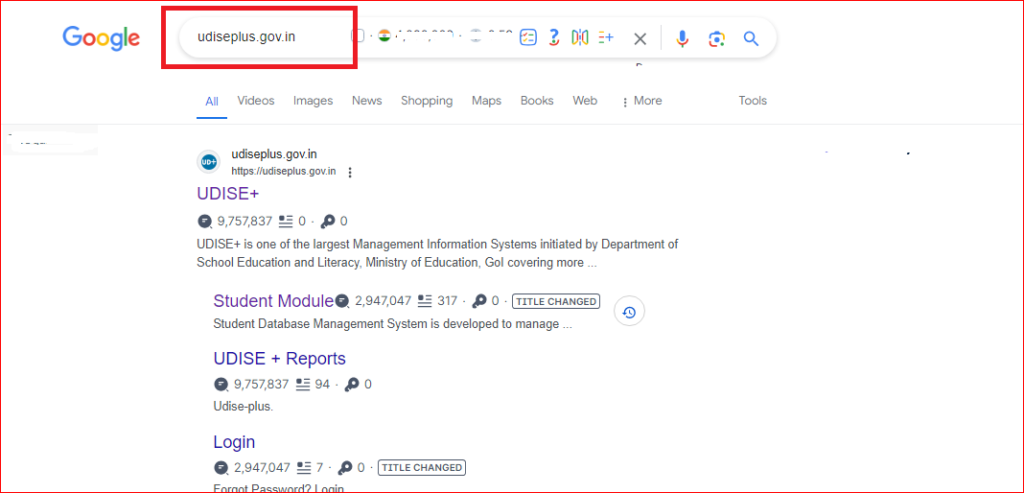
Task: Click list icon under UDISE+ title
Action: 286,221
